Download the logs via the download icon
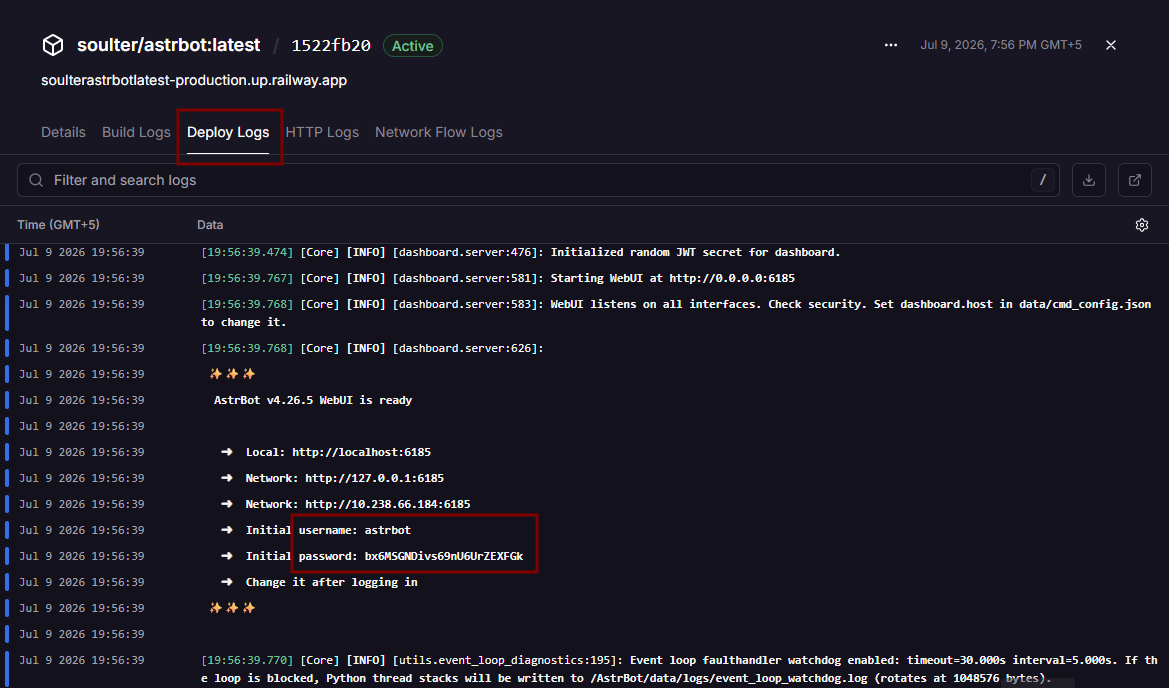The height and width of the screenshot is (688, 1169). [x=1088, y=180]
